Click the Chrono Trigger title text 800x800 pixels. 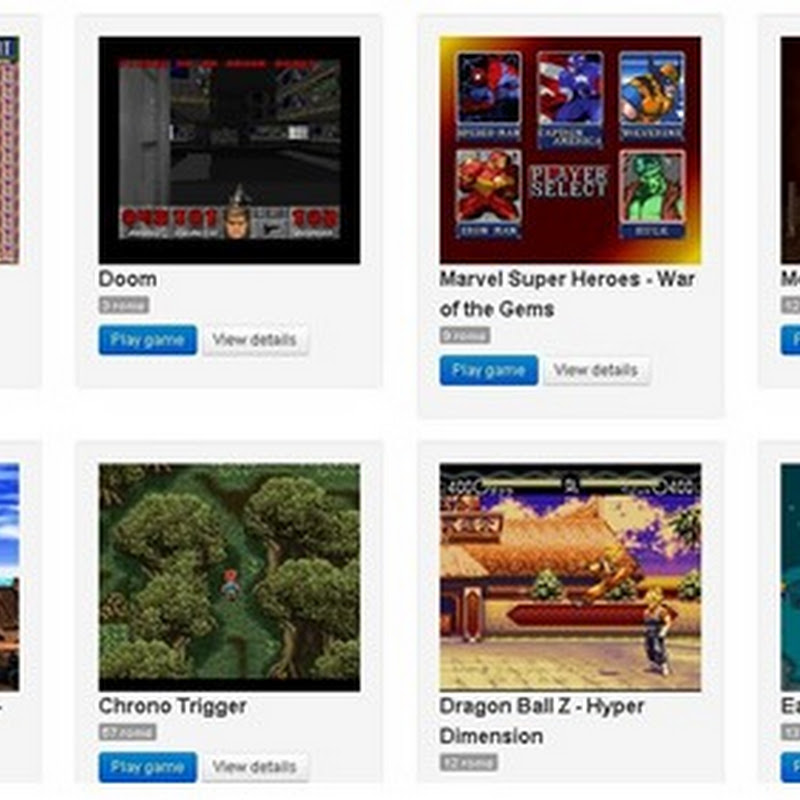[x=172, y=707]
